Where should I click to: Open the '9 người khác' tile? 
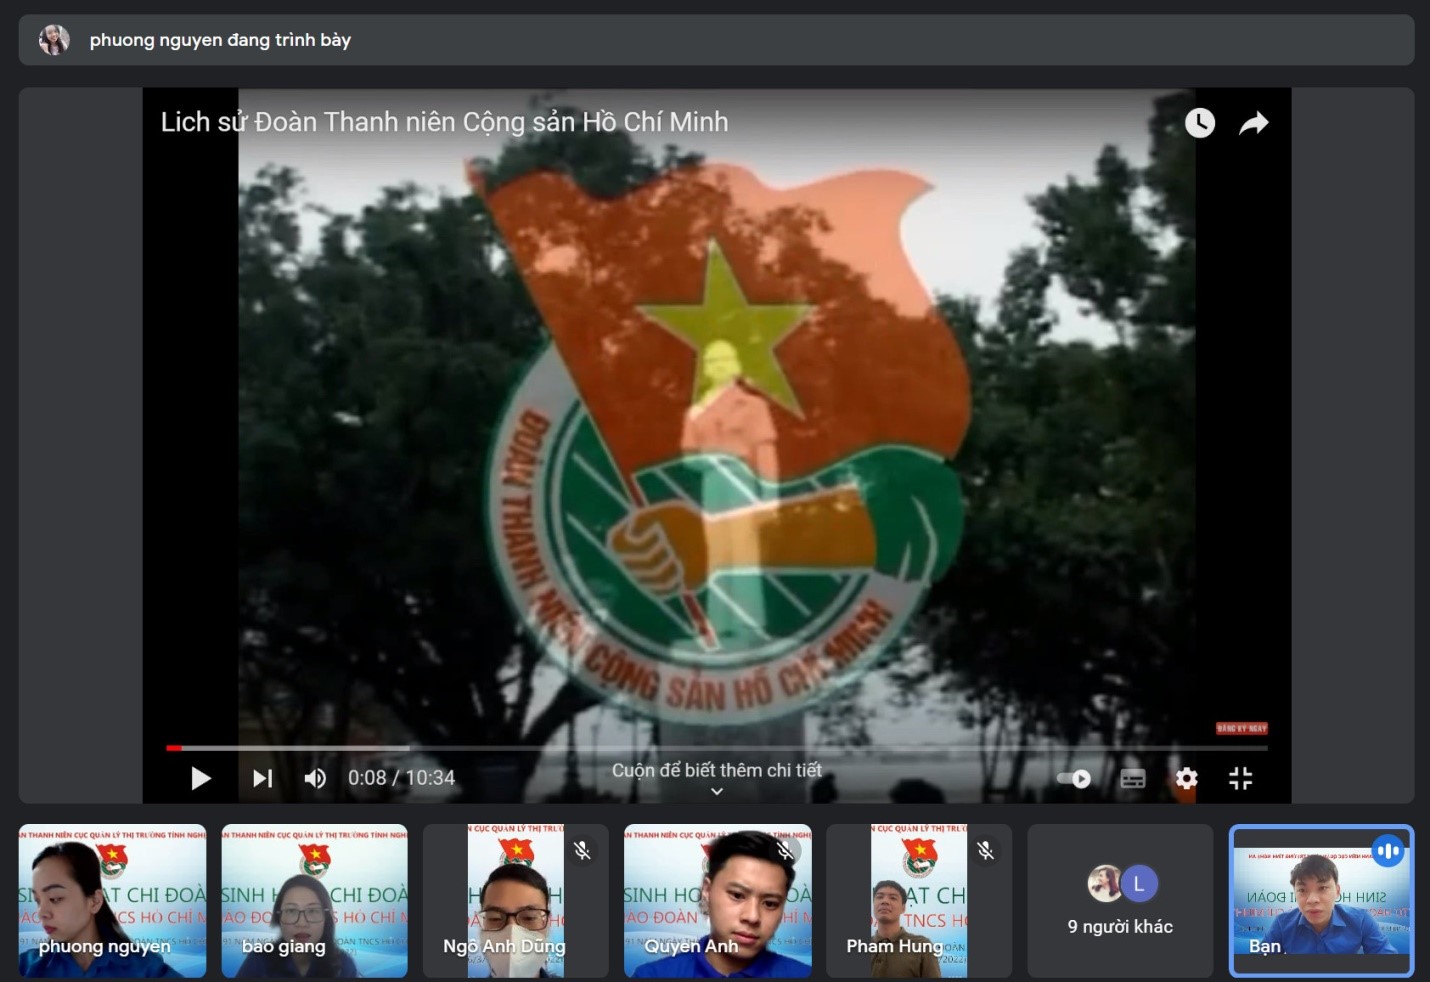point(1120,901)
